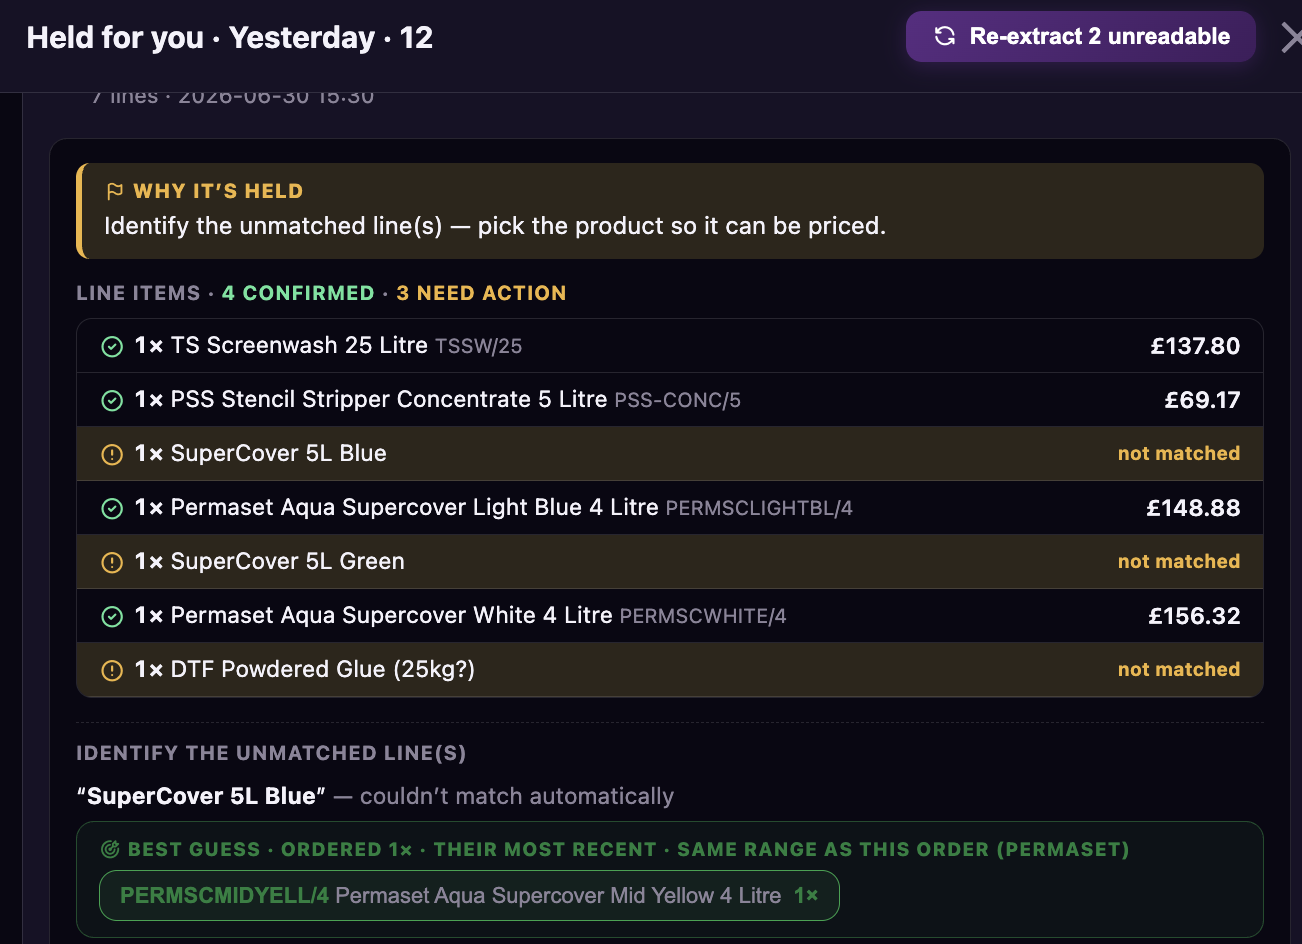Click the 4 CONFIRMED count label
Viewport: 1302px width, 944px height.
[298, 293]
